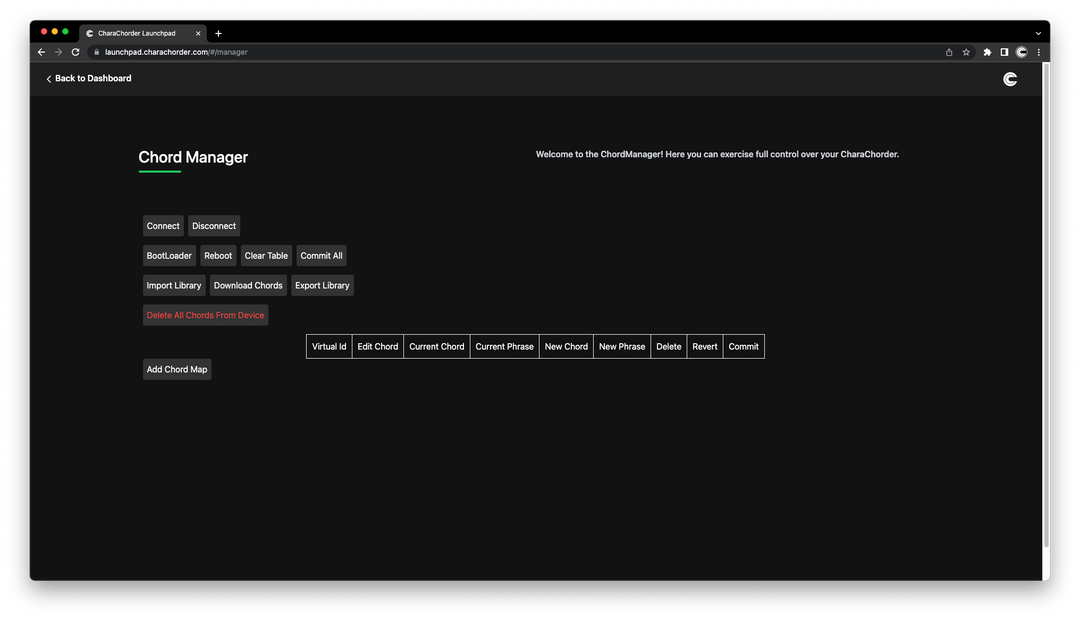This screenshot has height=620, width=1080.
Task: Click the BootLoader button
Action: tap(169, 256)
